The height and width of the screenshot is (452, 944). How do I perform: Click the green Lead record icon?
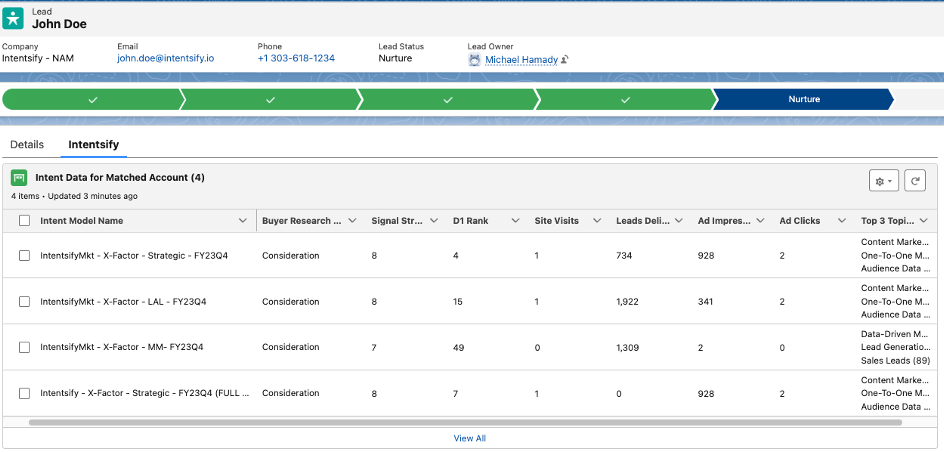[x=15, y=17]
